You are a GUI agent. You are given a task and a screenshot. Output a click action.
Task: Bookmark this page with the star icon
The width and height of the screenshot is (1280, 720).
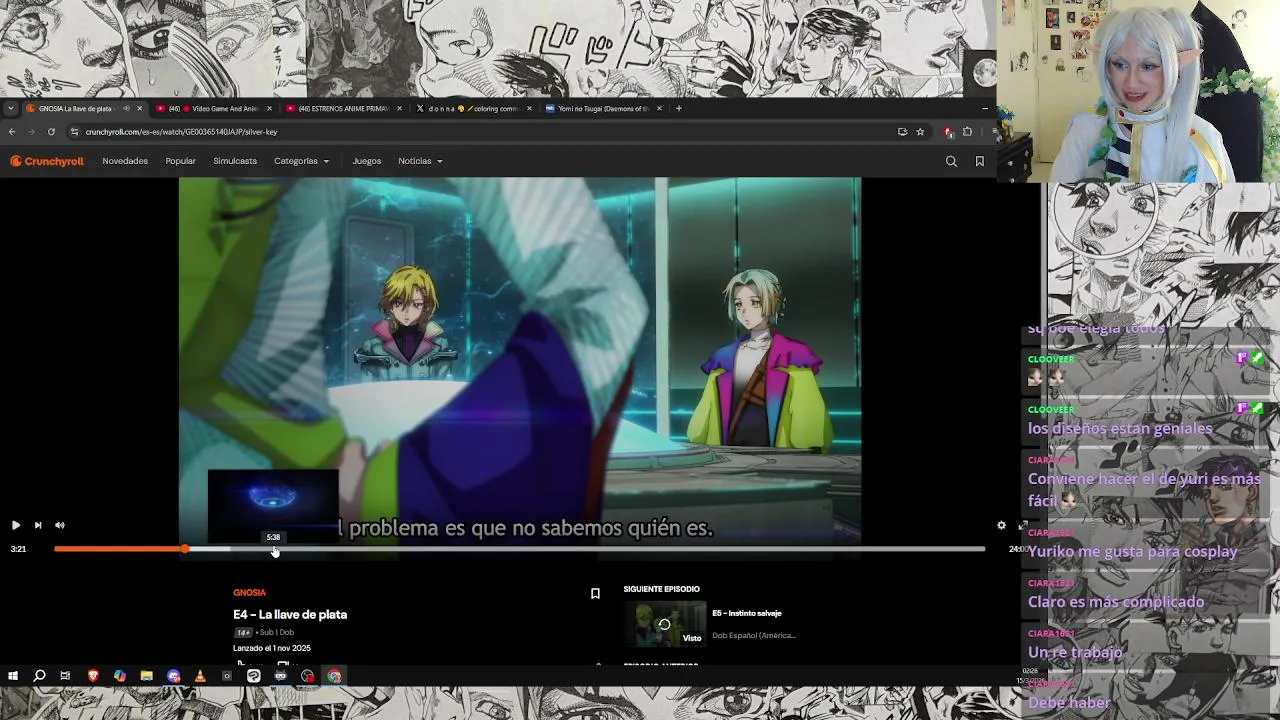coord(920,132)
